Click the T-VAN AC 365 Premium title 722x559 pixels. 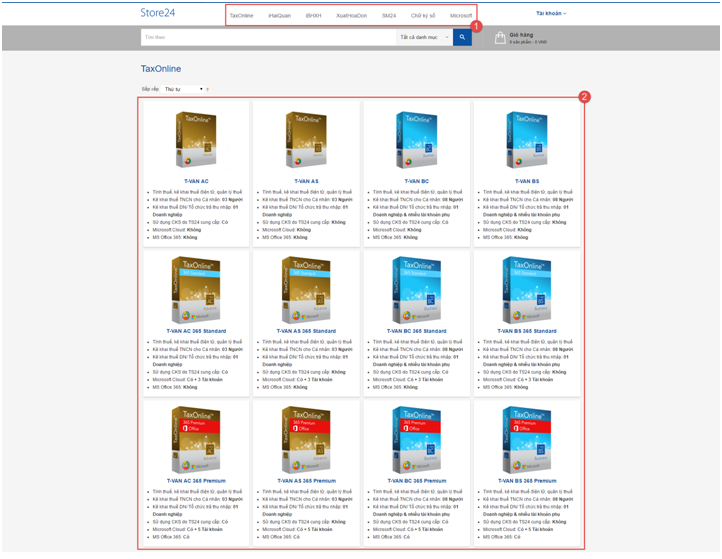(196, 481)
